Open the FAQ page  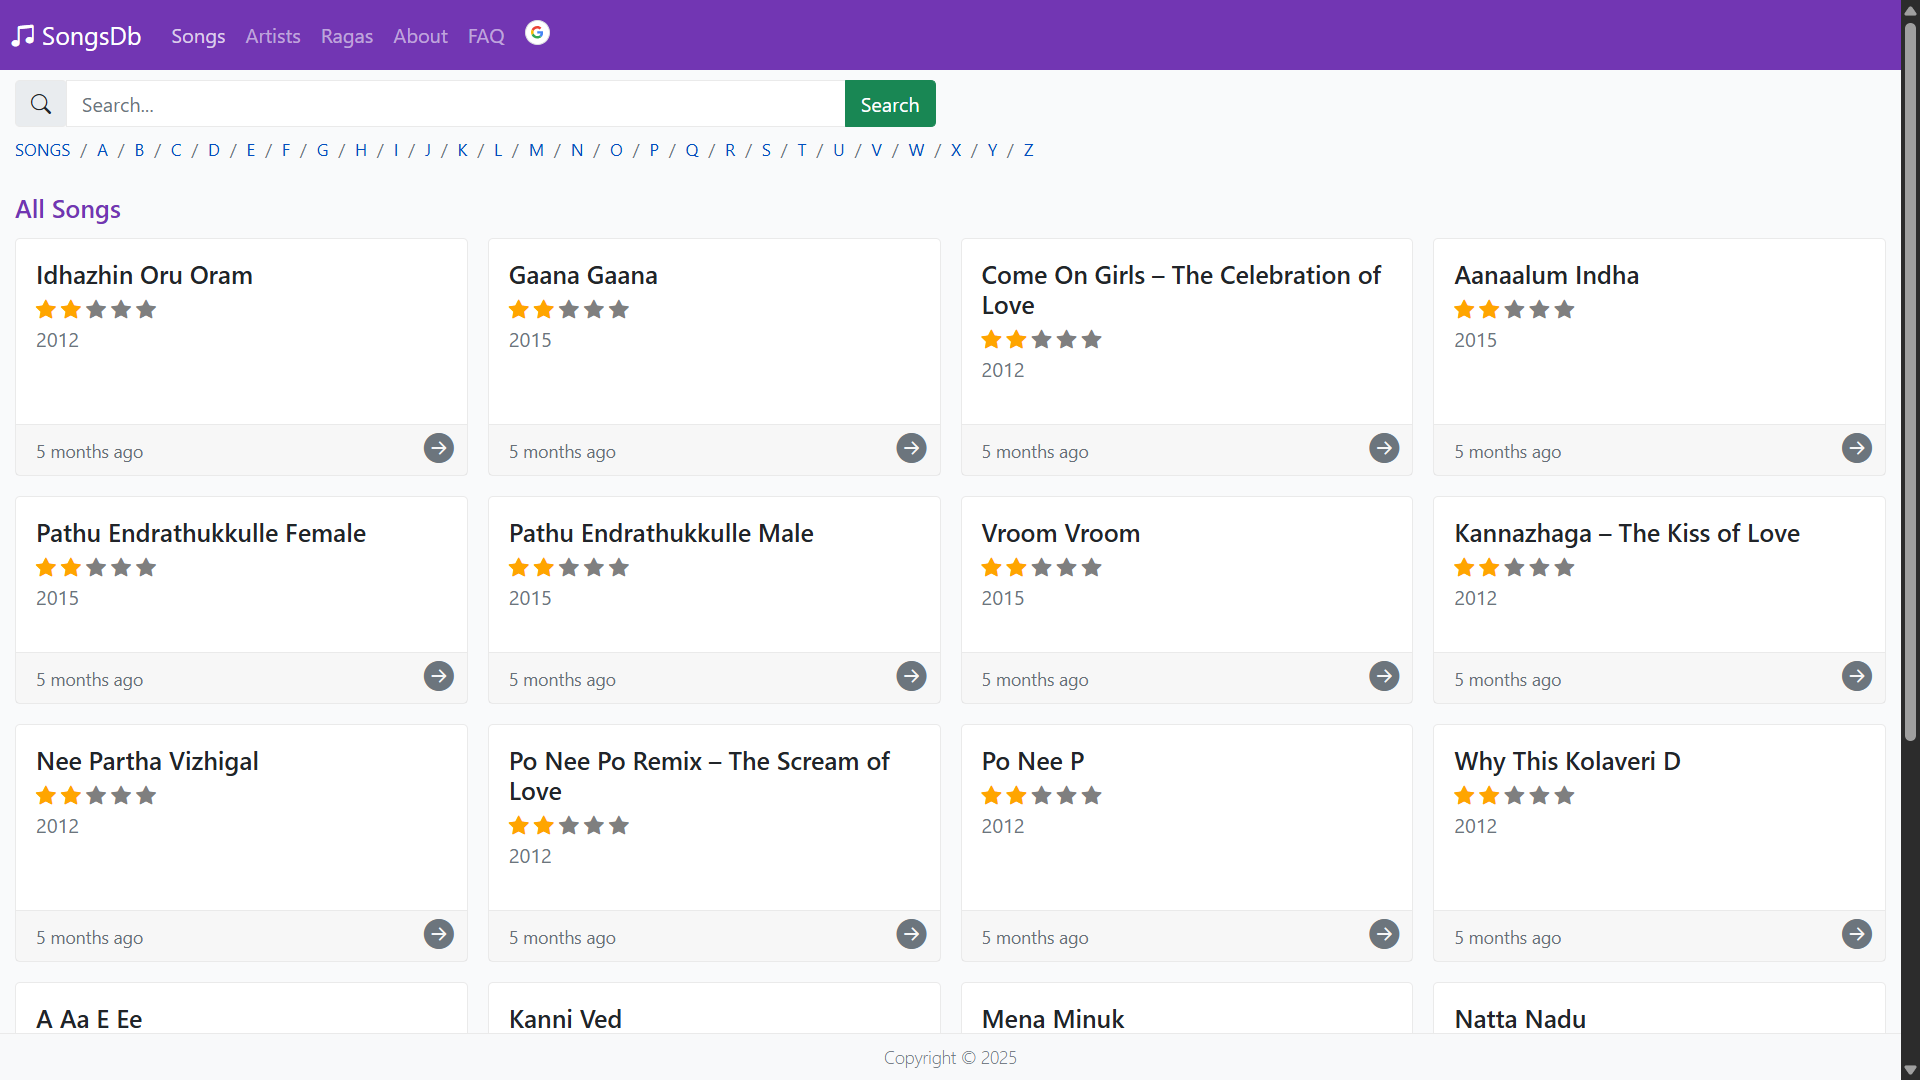pyautogui.click(x=486, y=36)
